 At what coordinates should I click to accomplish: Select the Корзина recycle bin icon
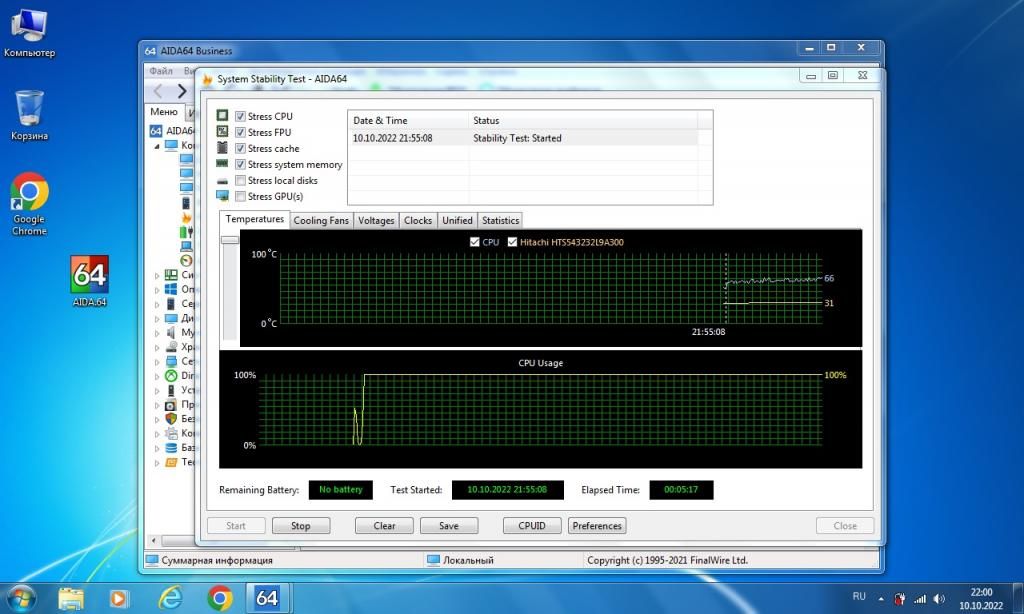point(29,116)
